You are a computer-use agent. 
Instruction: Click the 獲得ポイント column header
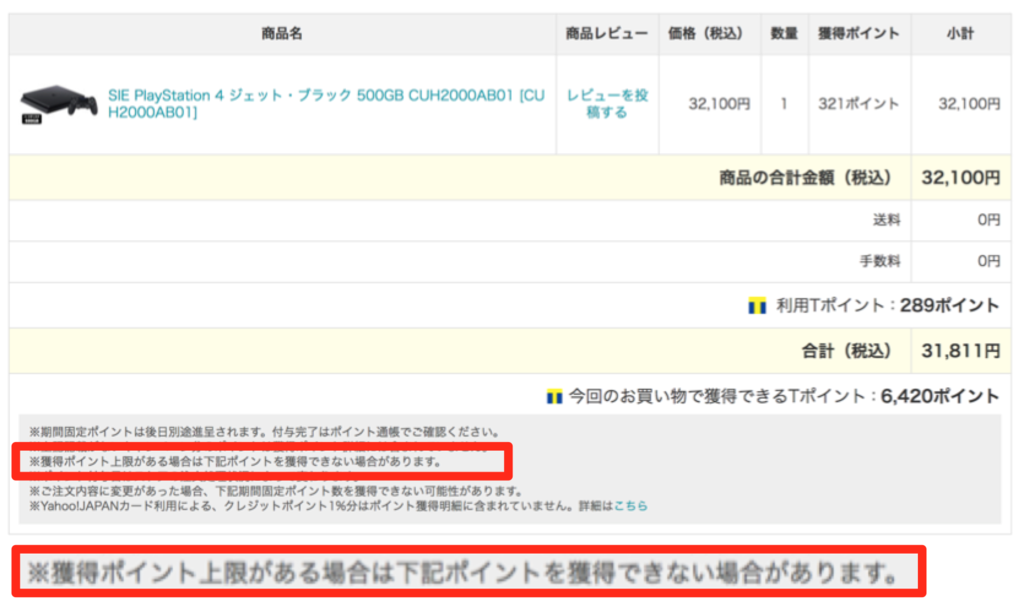pos(859,34)
